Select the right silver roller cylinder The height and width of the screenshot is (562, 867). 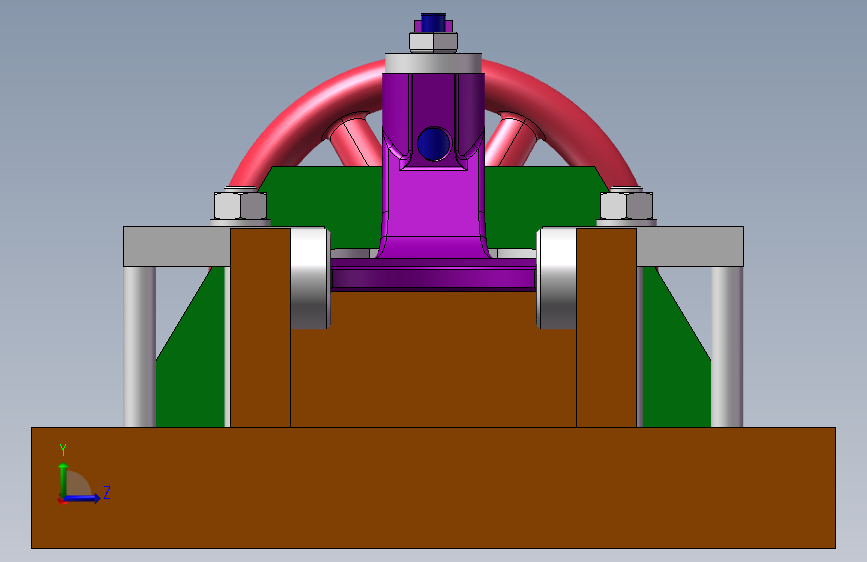(x=557, y=278)
